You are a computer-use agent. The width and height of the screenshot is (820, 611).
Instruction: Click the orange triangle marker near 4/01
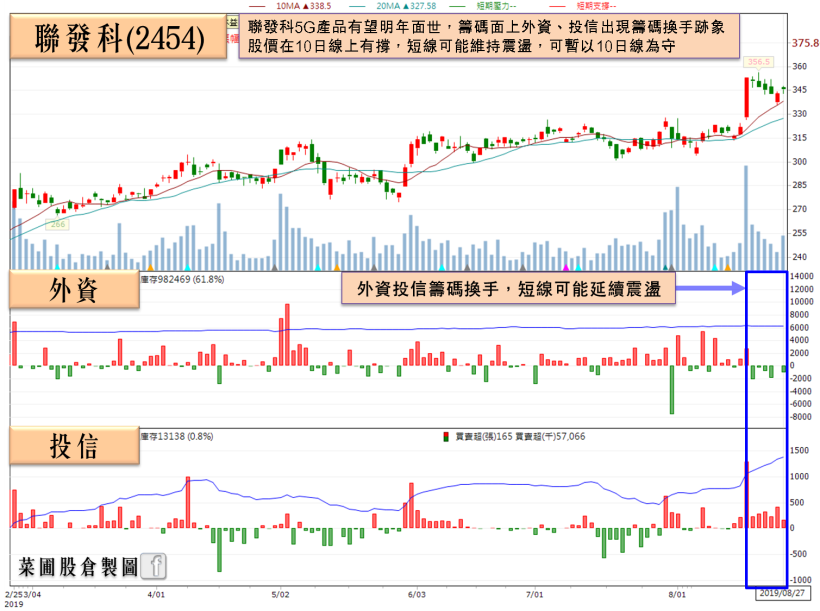150,267
